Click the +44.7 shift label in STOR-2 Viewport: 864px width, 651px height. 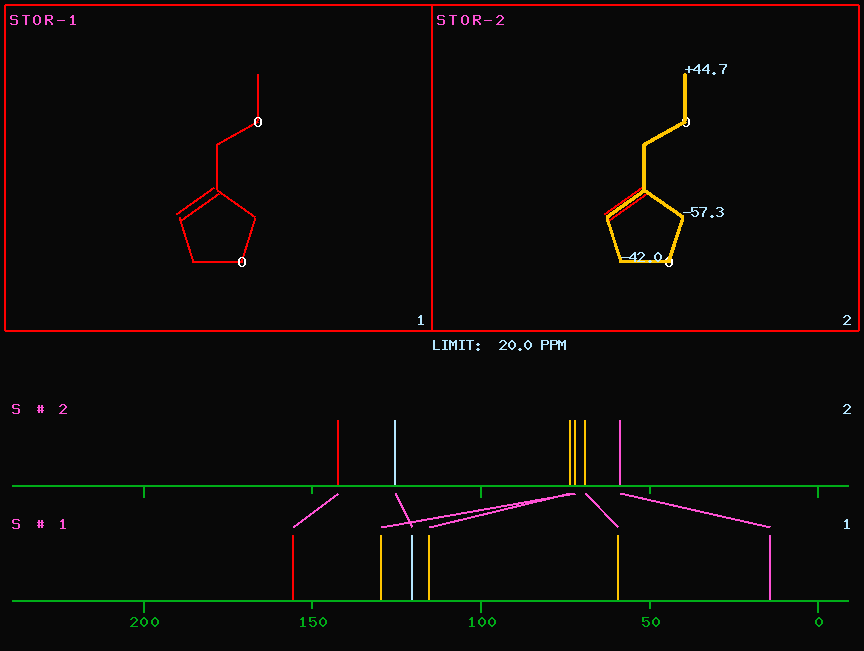coord(706,70)
